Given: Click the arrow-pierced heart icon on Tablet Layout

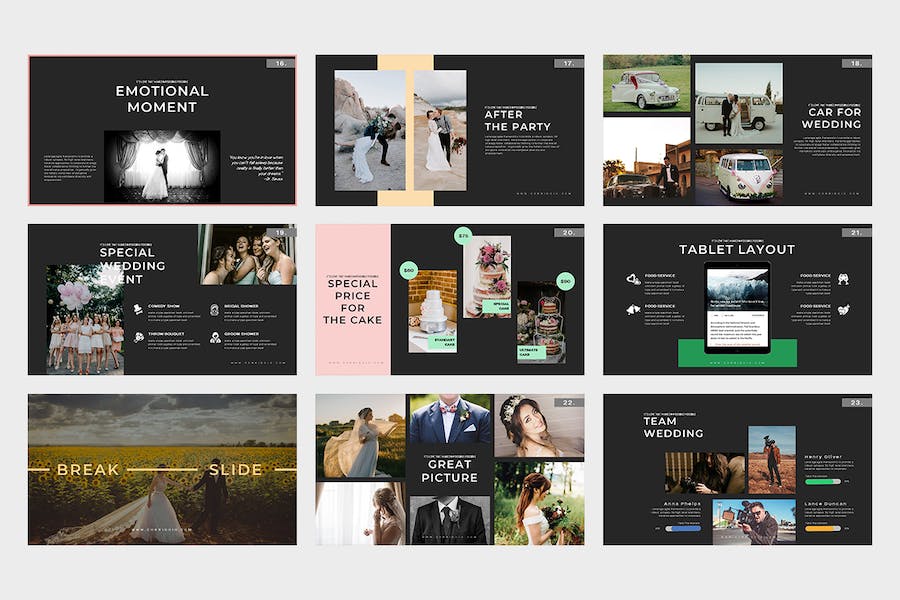Looking at the screenshot, I should 843,309.
